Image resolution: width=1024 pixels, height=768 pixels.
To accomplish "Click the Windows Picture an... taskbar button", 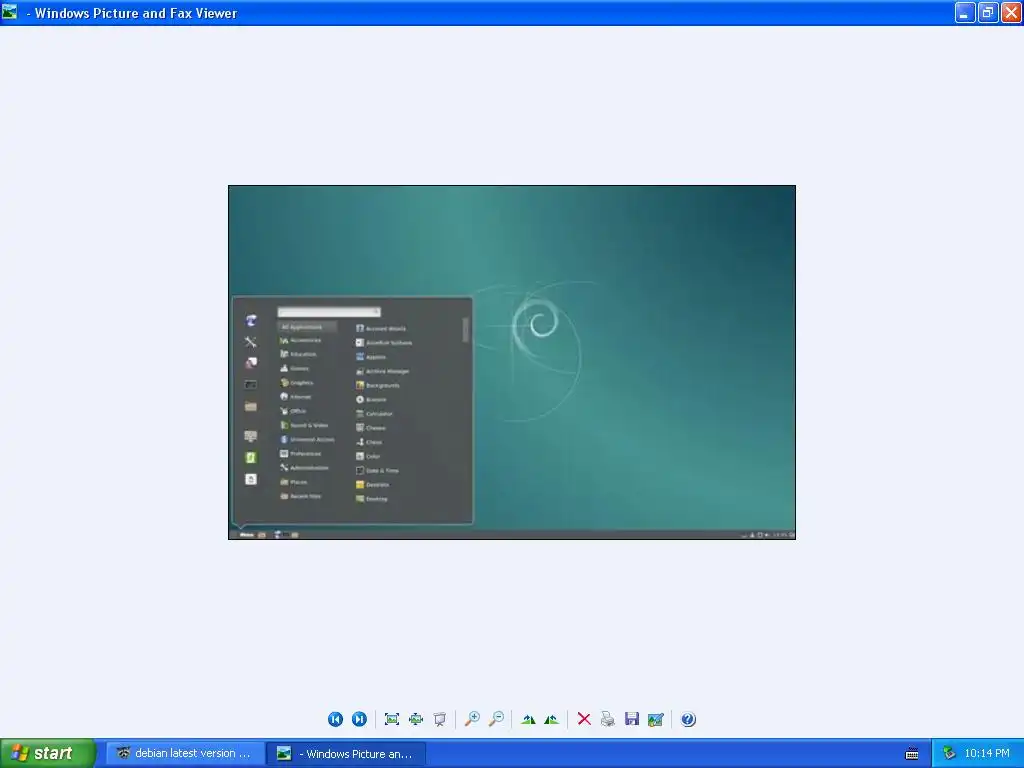I will click(x=346, y=754).
